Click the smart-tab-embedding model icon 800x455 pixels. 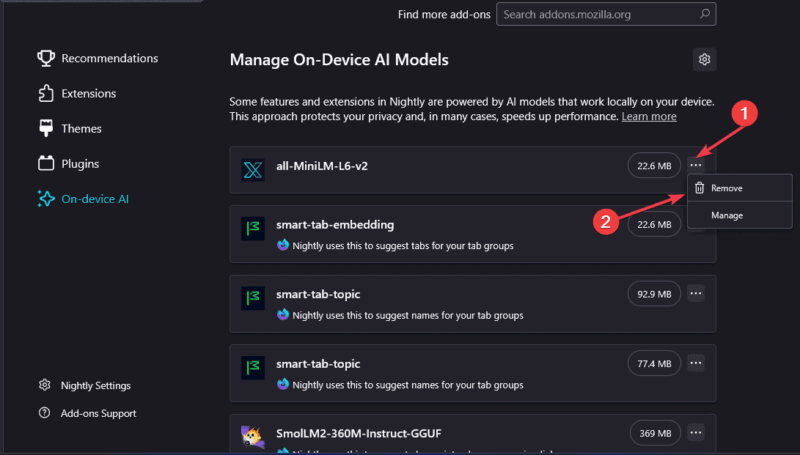[253, 229]
